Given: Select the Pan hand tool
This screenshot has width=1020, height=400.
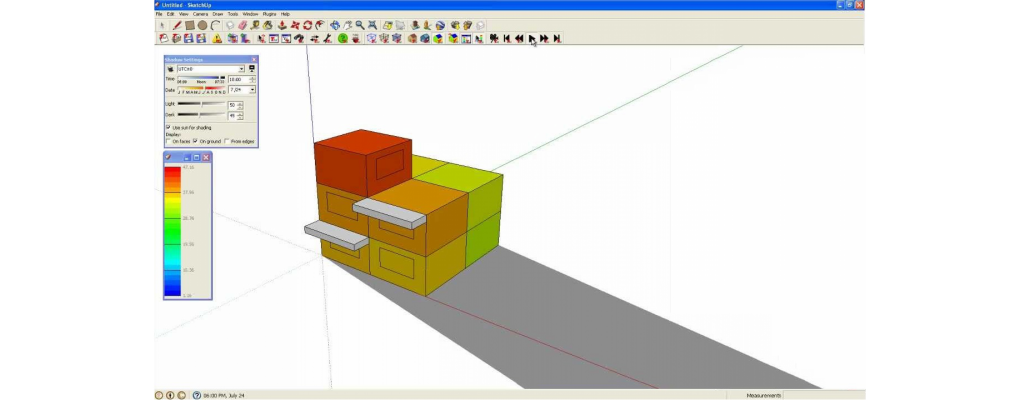Looking at the screenshot, I should 348,25.
